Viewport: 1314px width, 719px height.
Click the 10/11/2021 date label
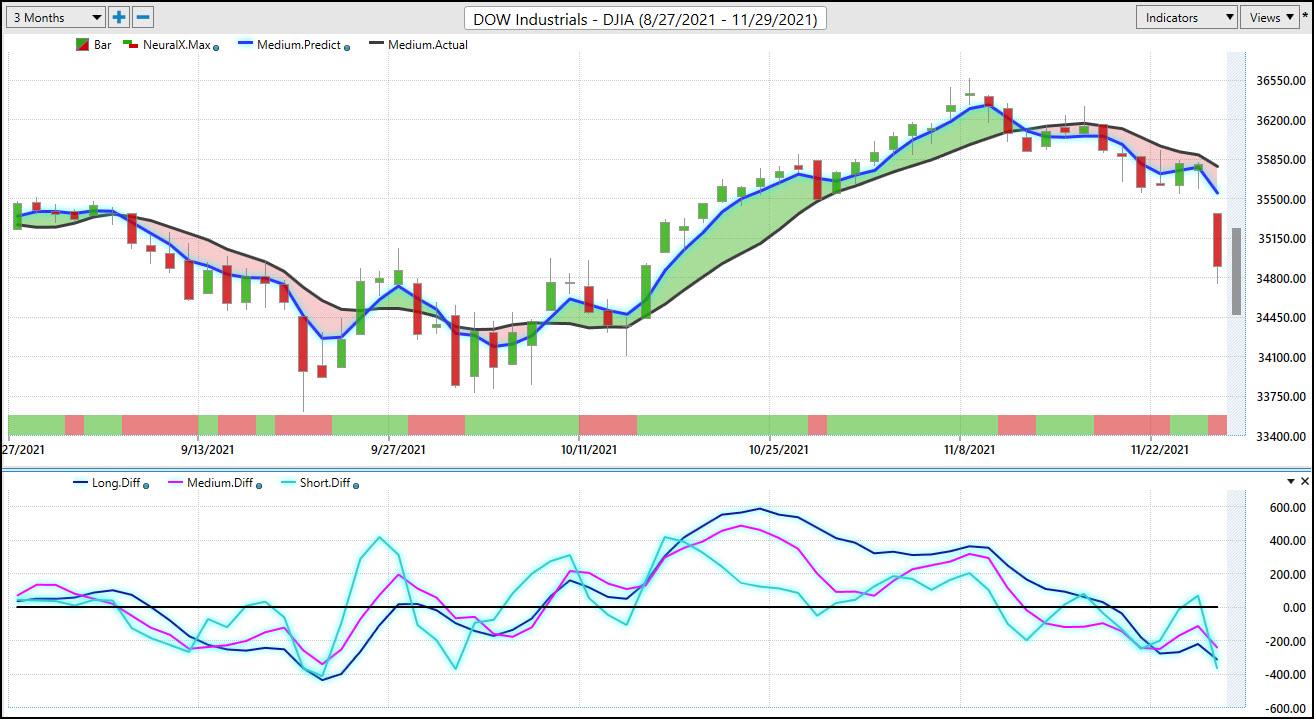[588, 450]
